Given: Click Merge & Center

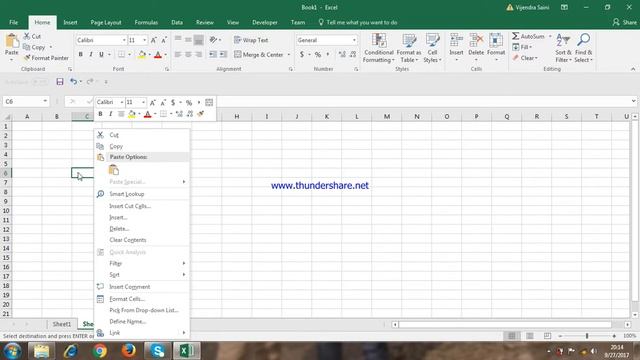Looking at the screenshot, I should tap(259, 54).
